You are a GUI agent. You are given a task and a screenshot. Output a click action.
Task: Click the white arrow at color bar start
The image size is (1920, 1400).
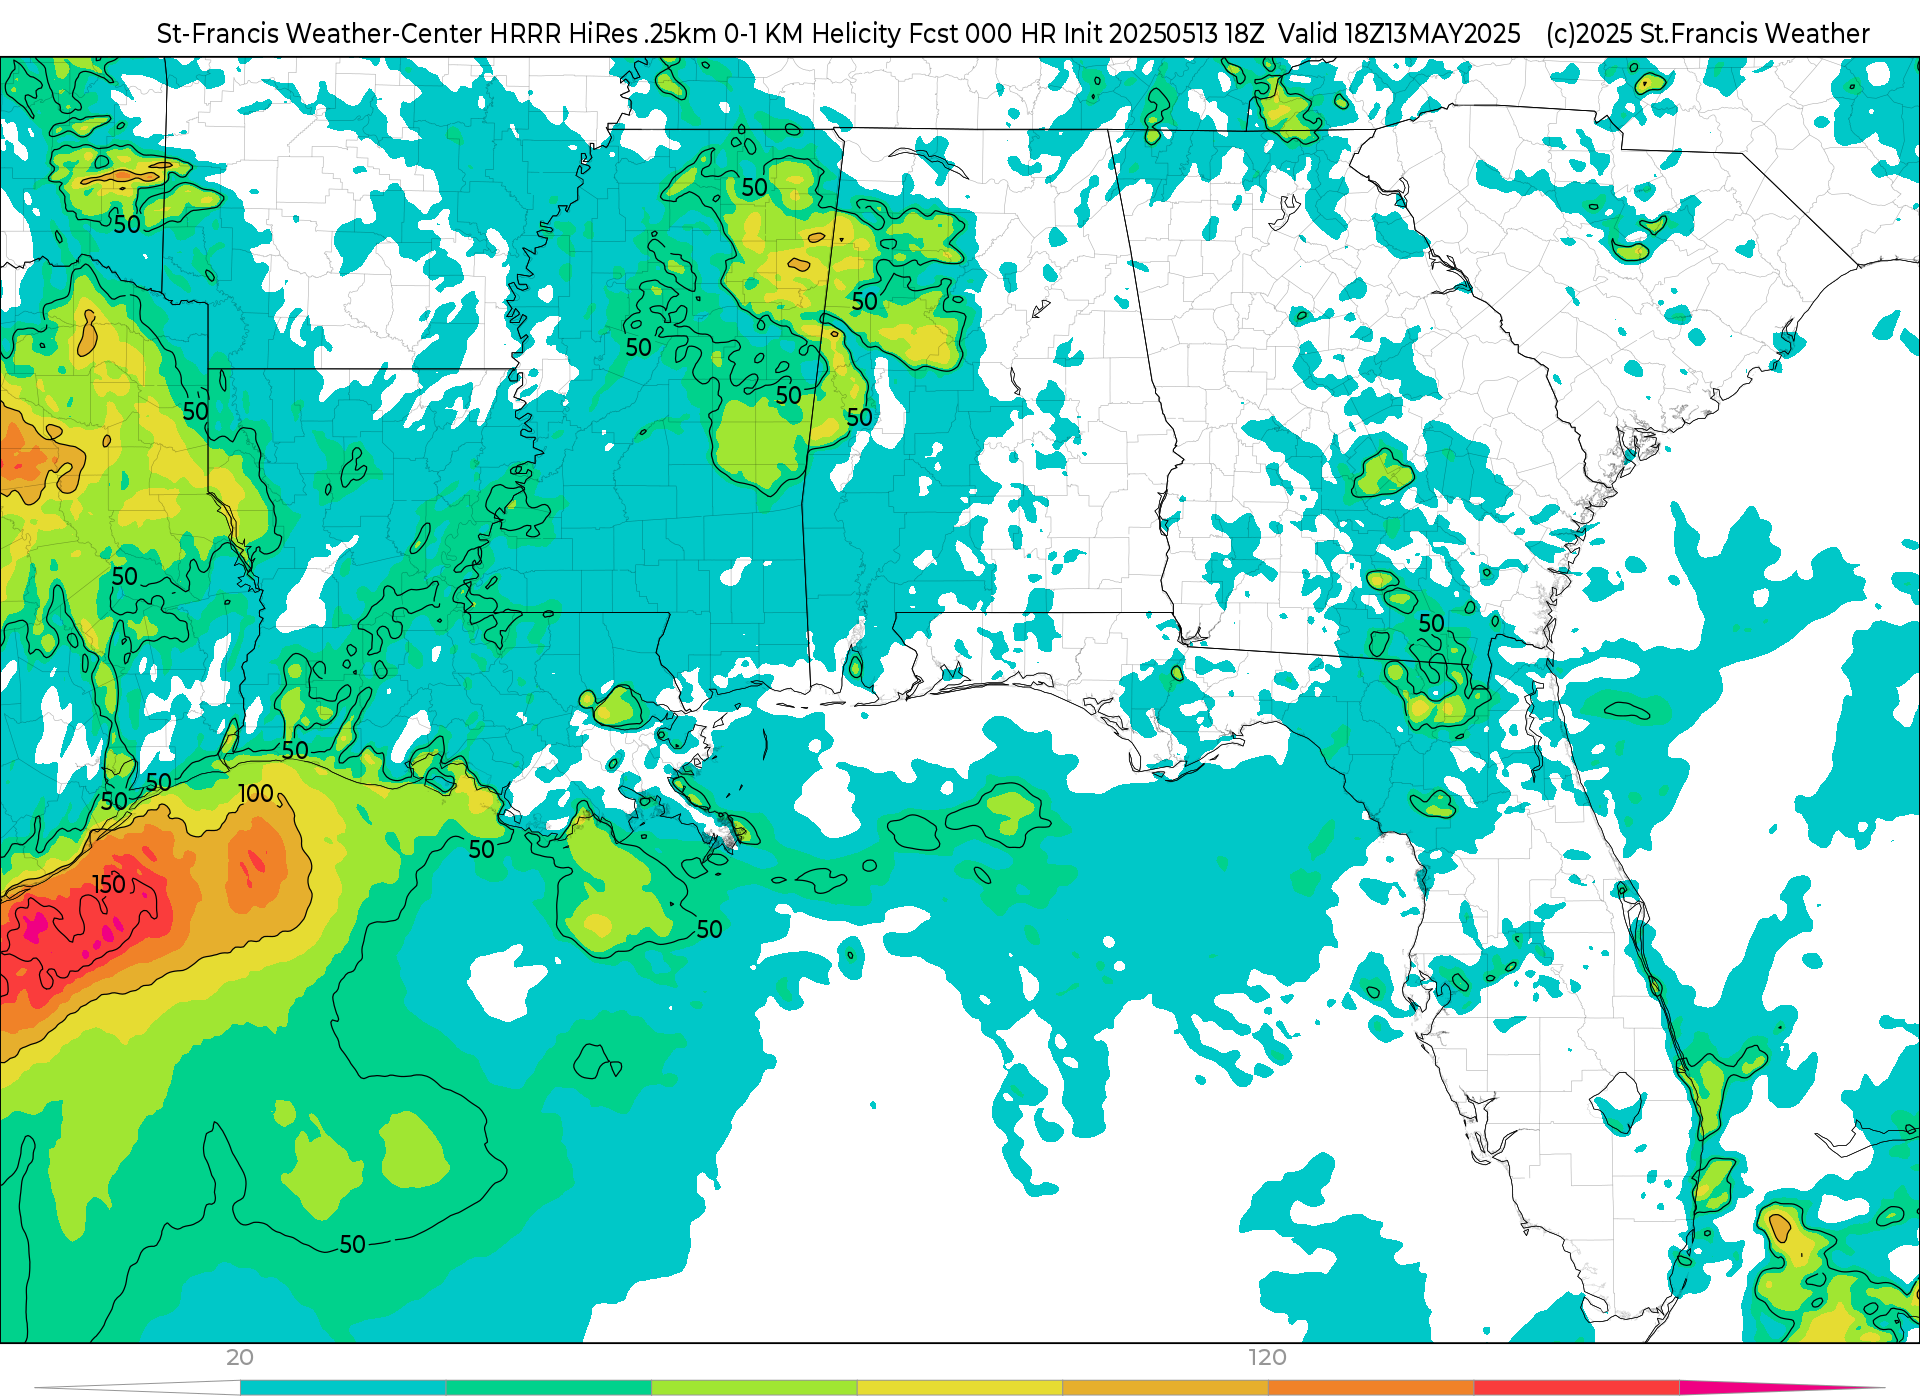[x=138, y=1388]
